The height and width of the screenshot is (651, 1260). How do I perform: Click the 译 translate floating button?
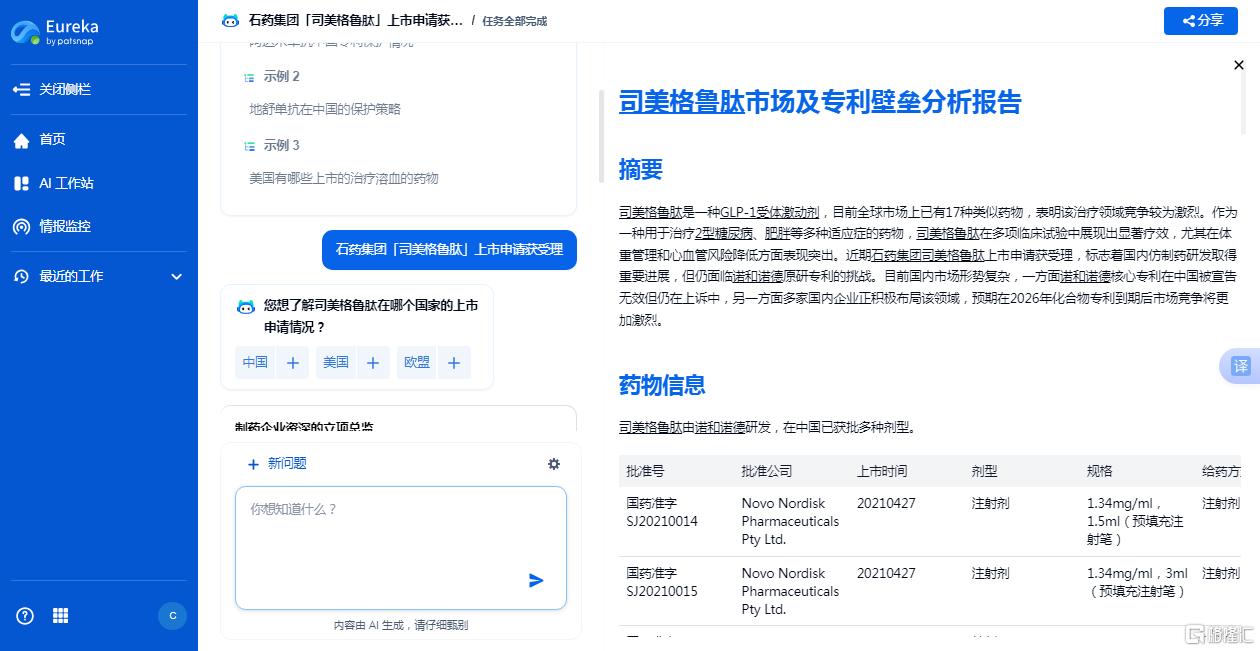point(1240,366)
